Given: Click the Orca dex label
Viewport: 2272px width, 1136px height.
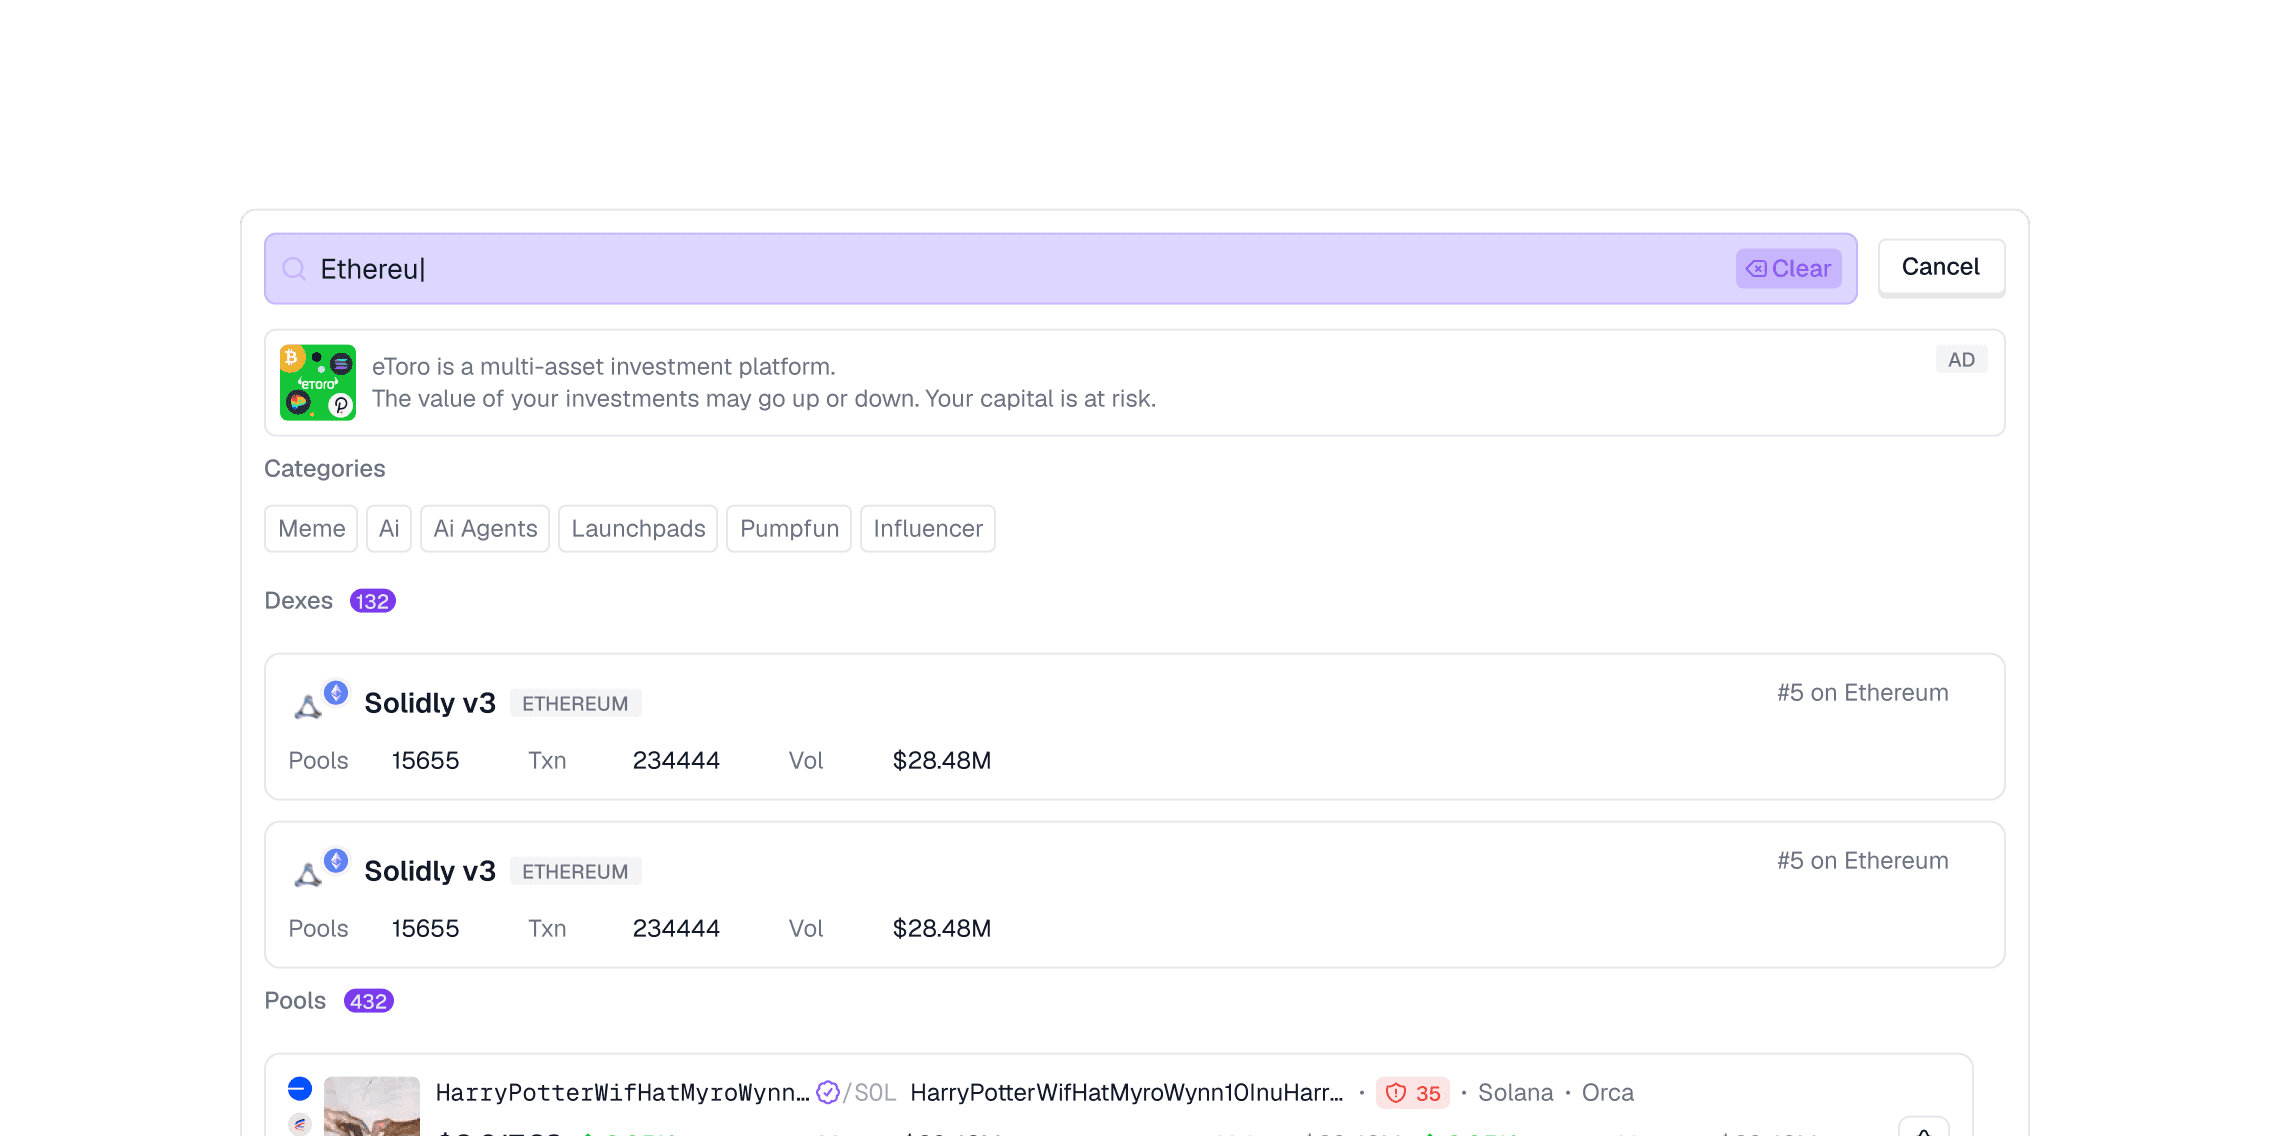Looking at the screenshot, I should pos(1608,1093).
